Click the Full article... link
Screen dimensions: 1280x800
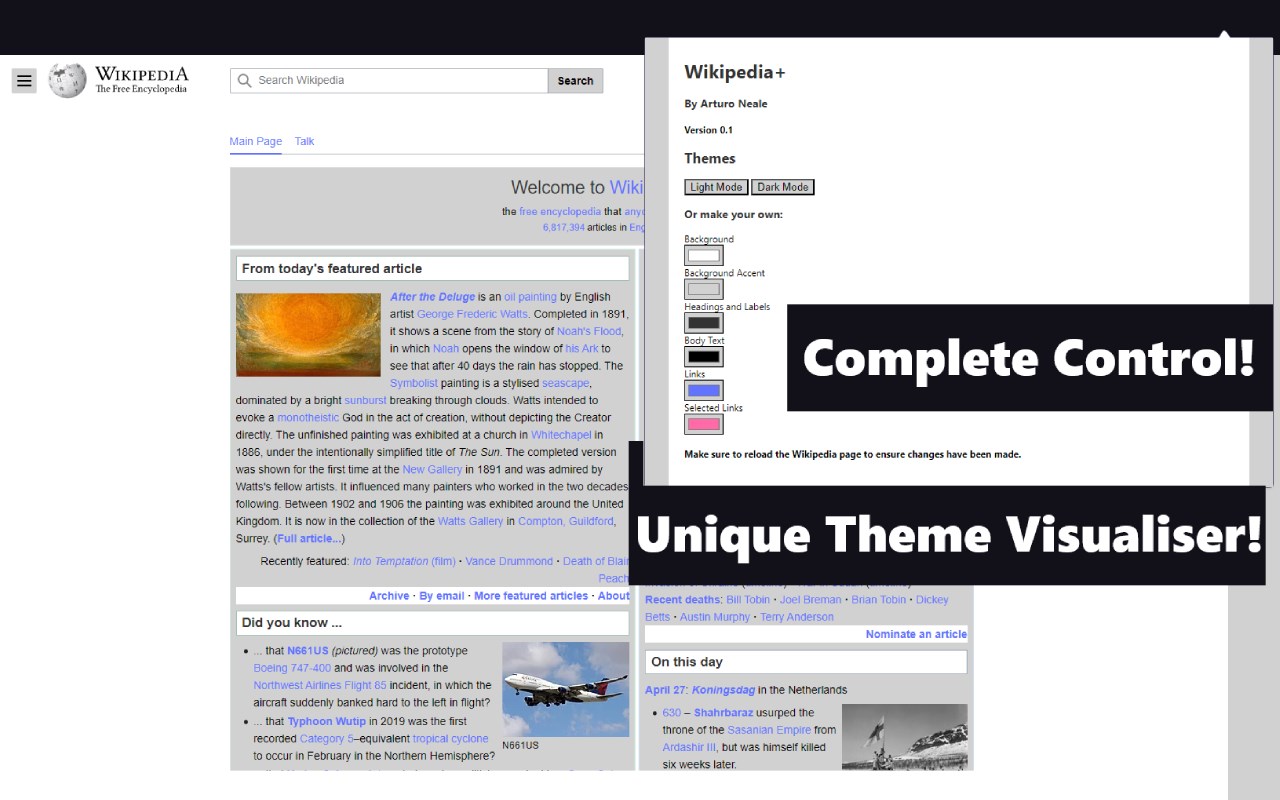309,539
